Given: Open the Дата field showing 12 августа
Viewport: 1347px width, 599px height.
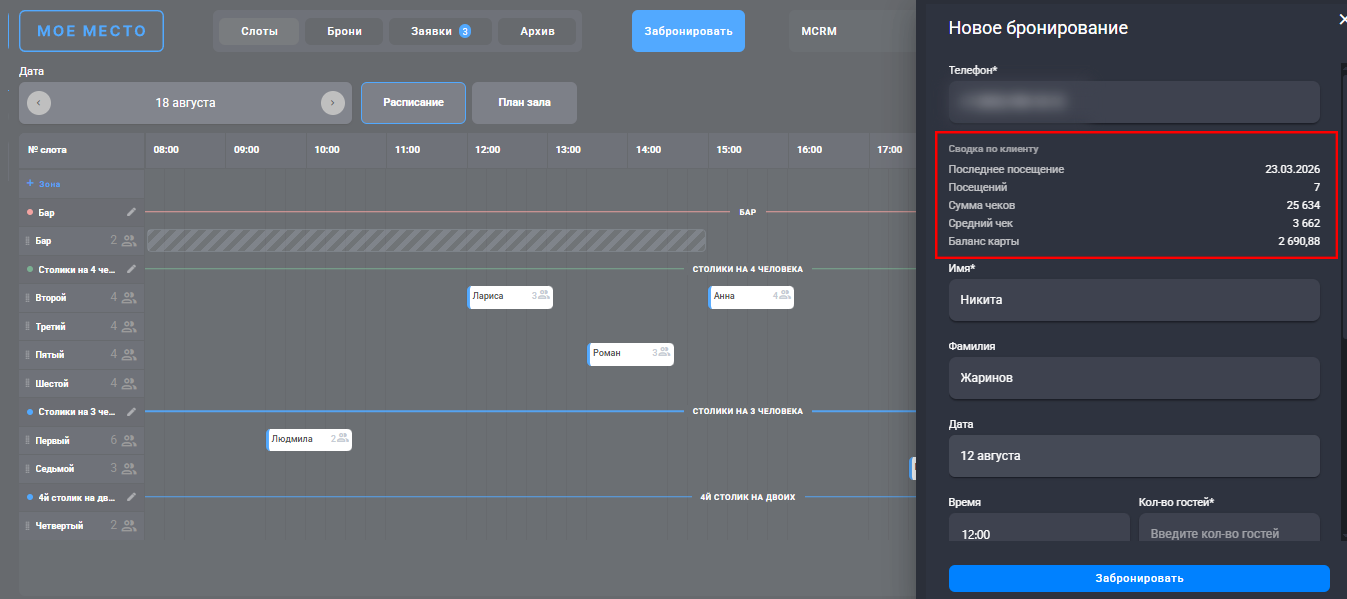Looking at the screenshot, I should [x=1134, y=455].
